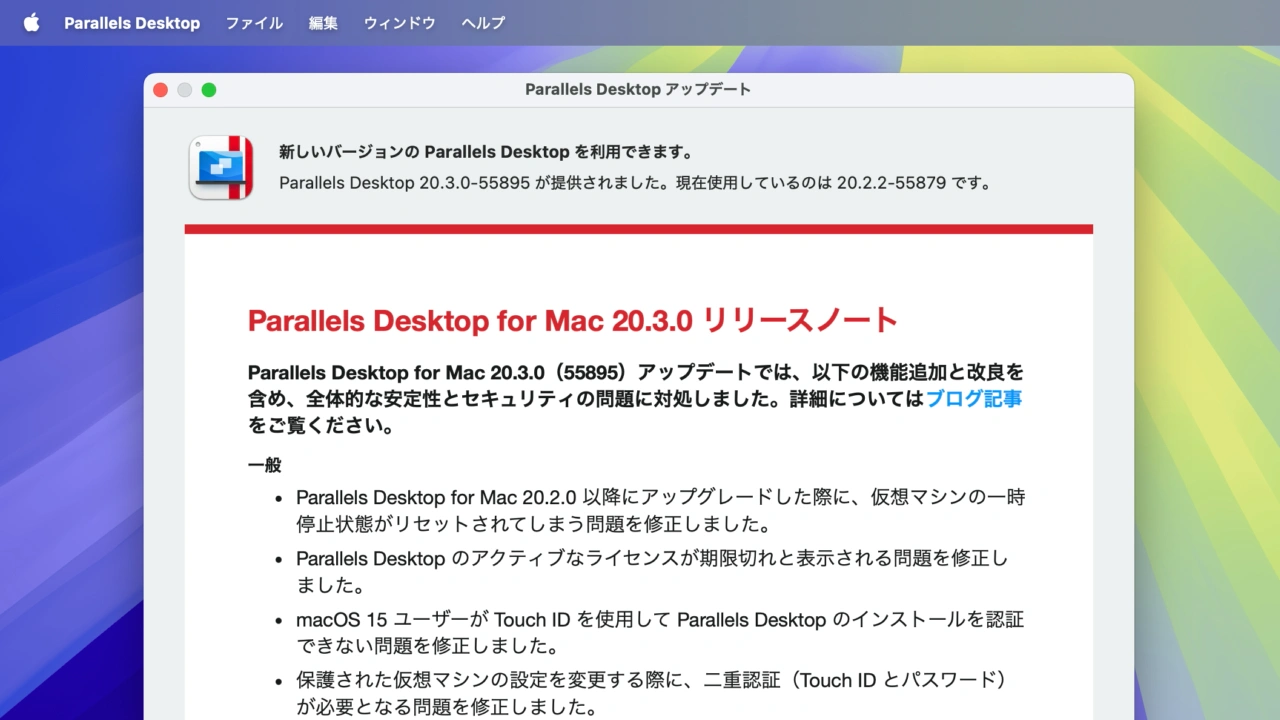The width and height of the screenshot is (1280, 720).
Task: Click the Parallels Desktop アップデート window title
Action: point(638,90)
